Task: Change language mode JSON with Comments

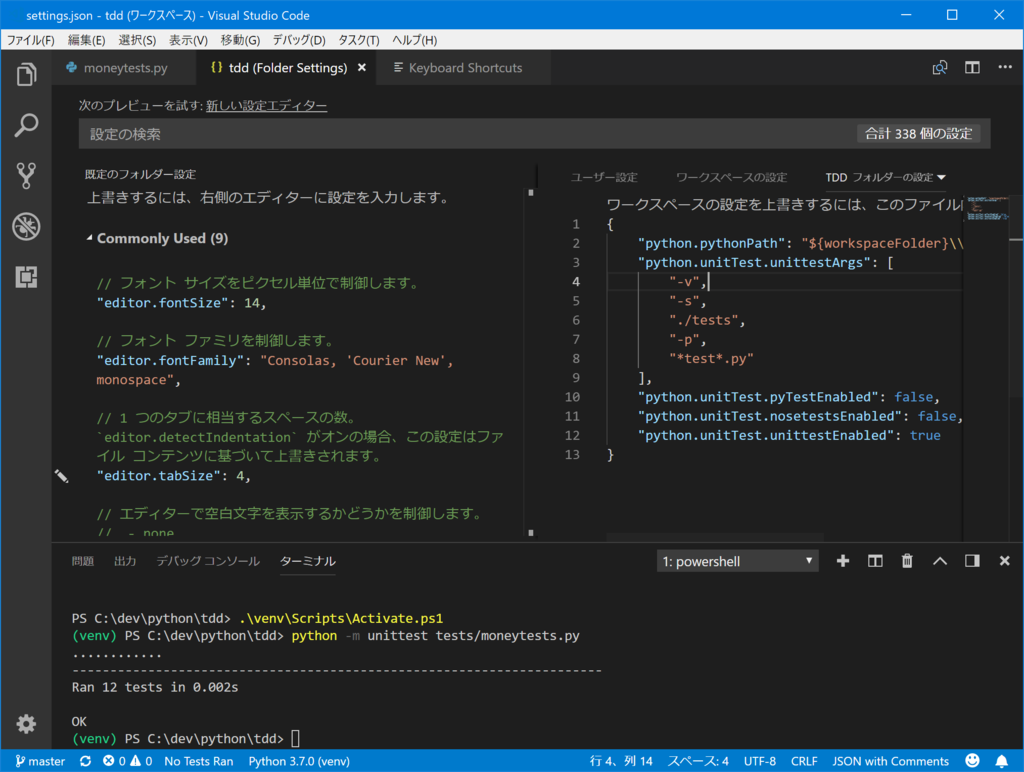Action: (890, 762)
